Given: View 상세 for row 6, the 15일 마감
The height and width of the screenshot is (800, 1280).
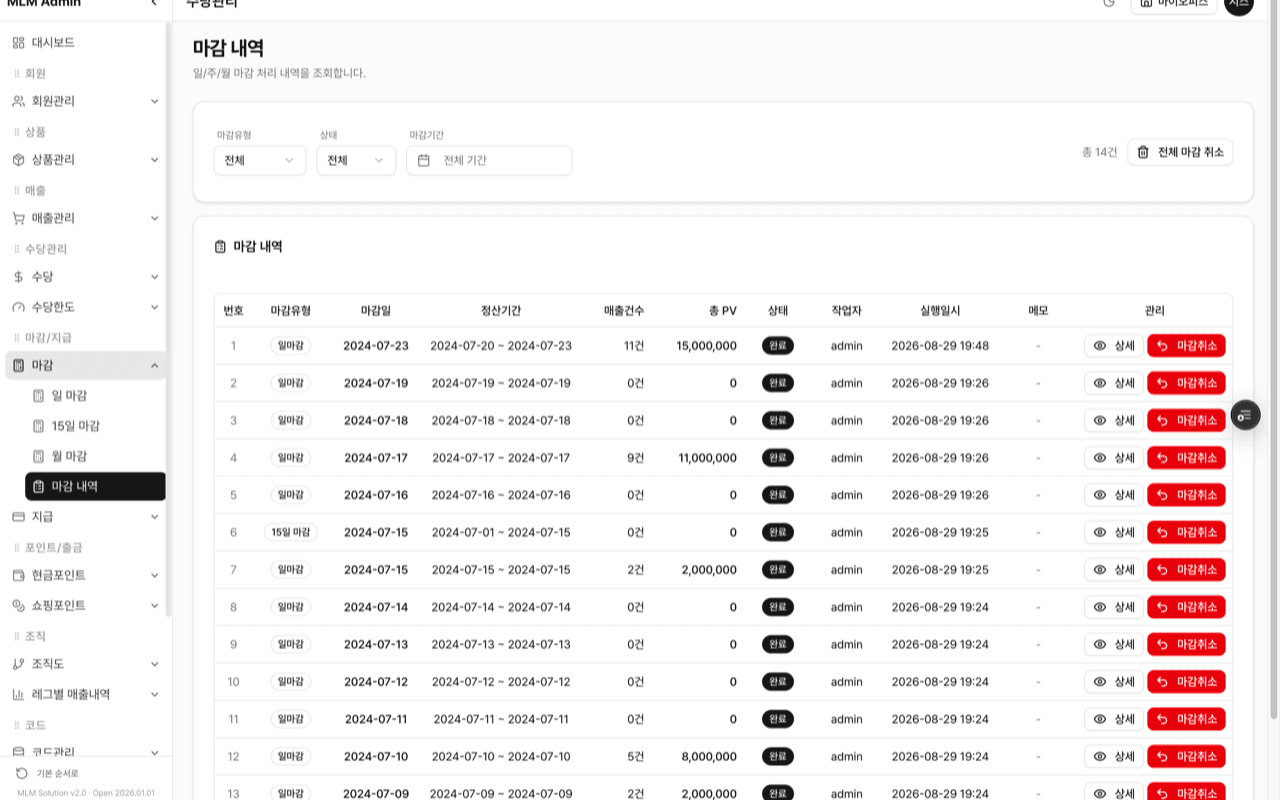Looking at the screenshot, I should (1114, 532).
